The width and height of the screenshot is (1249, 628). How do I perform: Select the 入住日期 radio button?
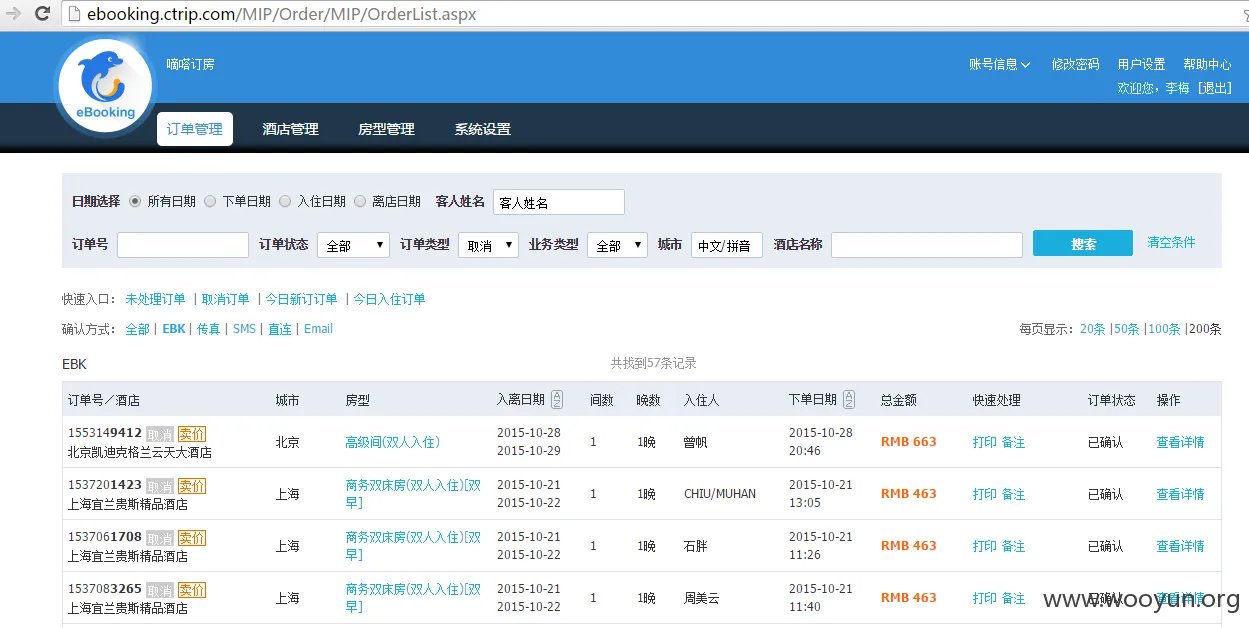tap(283, 200)
